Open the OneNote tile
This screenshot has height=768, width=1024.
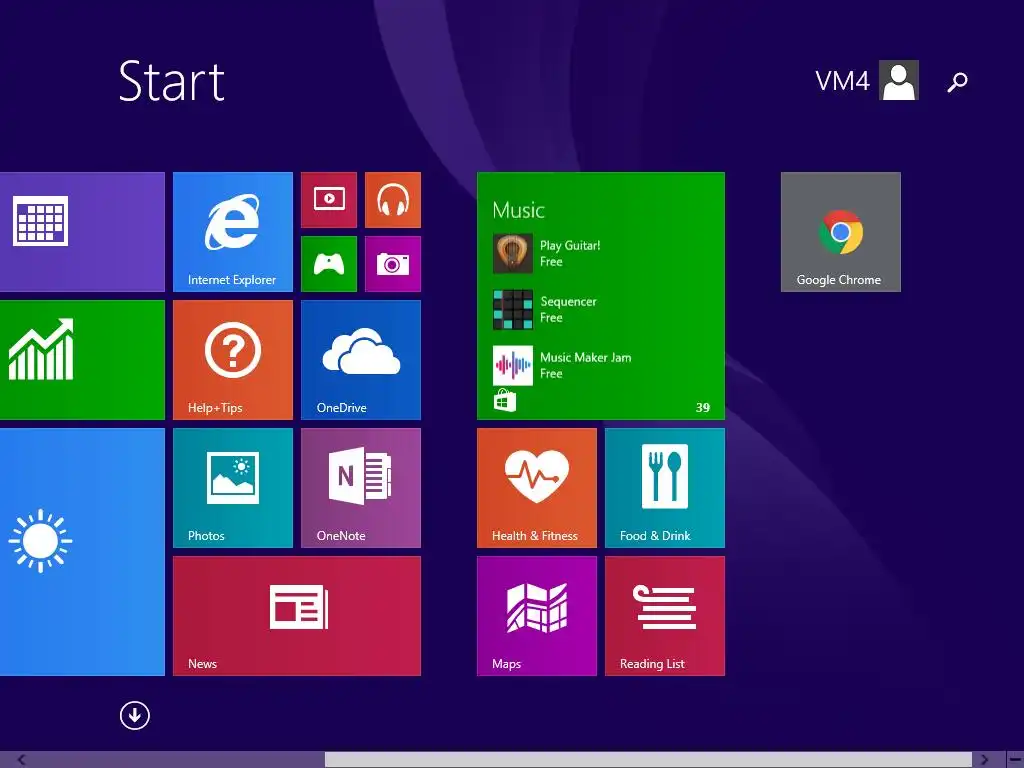(x=360, y=488)
